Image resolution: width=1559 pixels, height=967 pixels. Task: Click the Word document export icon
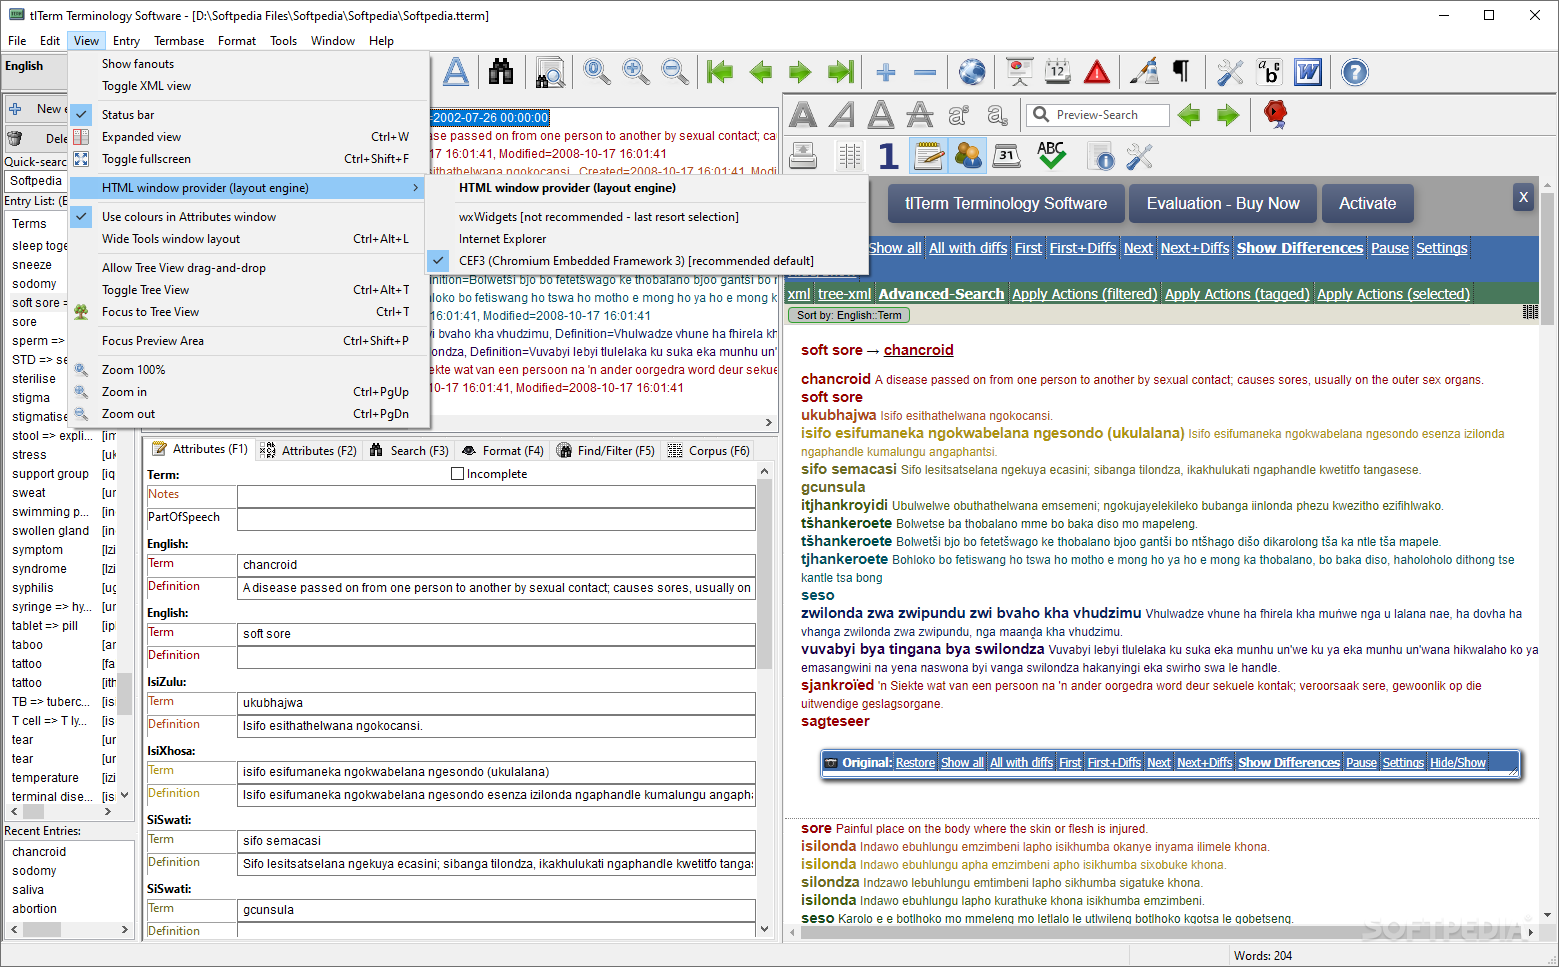tap(1308, 72)
